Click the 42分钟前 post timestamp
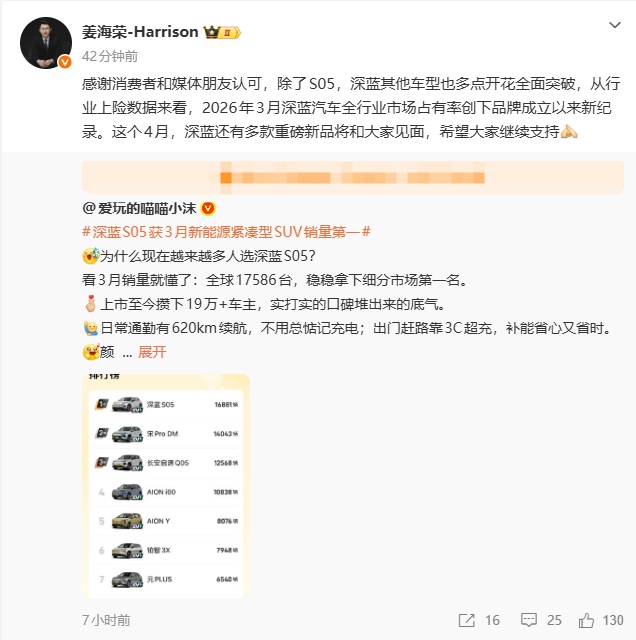 click(110, 56)
